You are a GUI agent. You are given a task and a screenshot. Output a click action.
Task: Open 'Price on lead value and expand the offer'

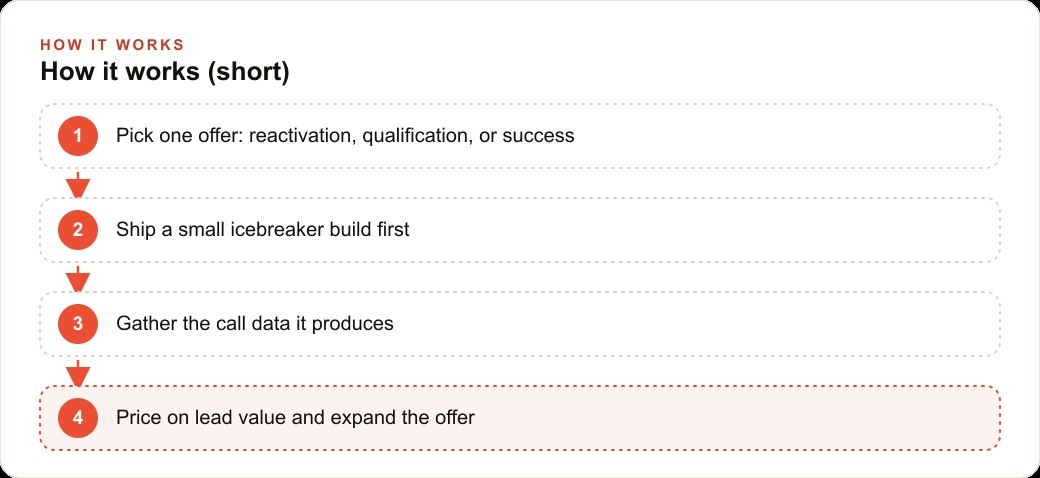295,418
